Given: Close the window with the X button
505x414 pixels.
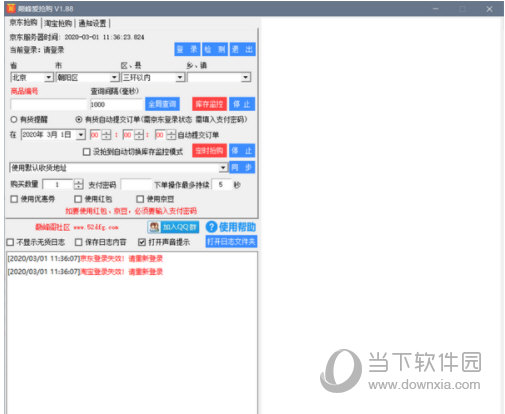Looking at the screenshot, I should 489,9.
